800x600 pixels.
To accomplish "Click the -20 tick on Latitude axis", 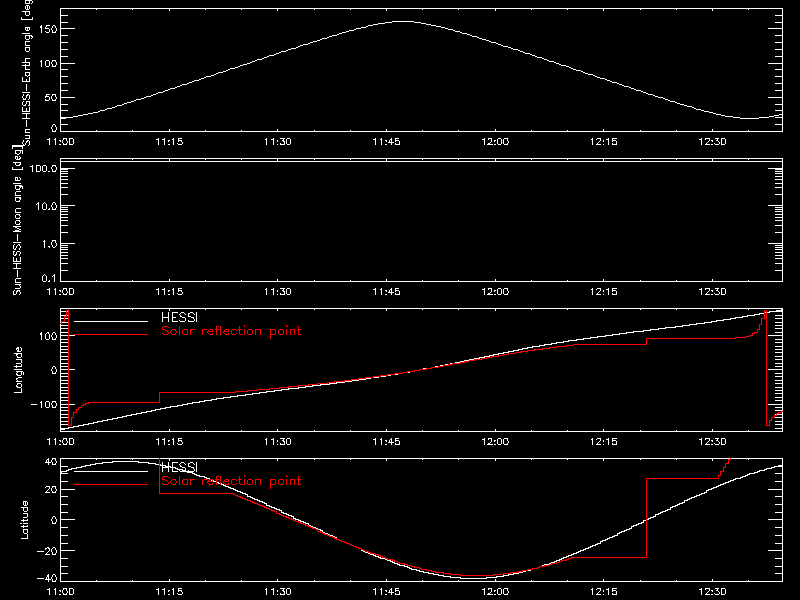I will point(47,551).
